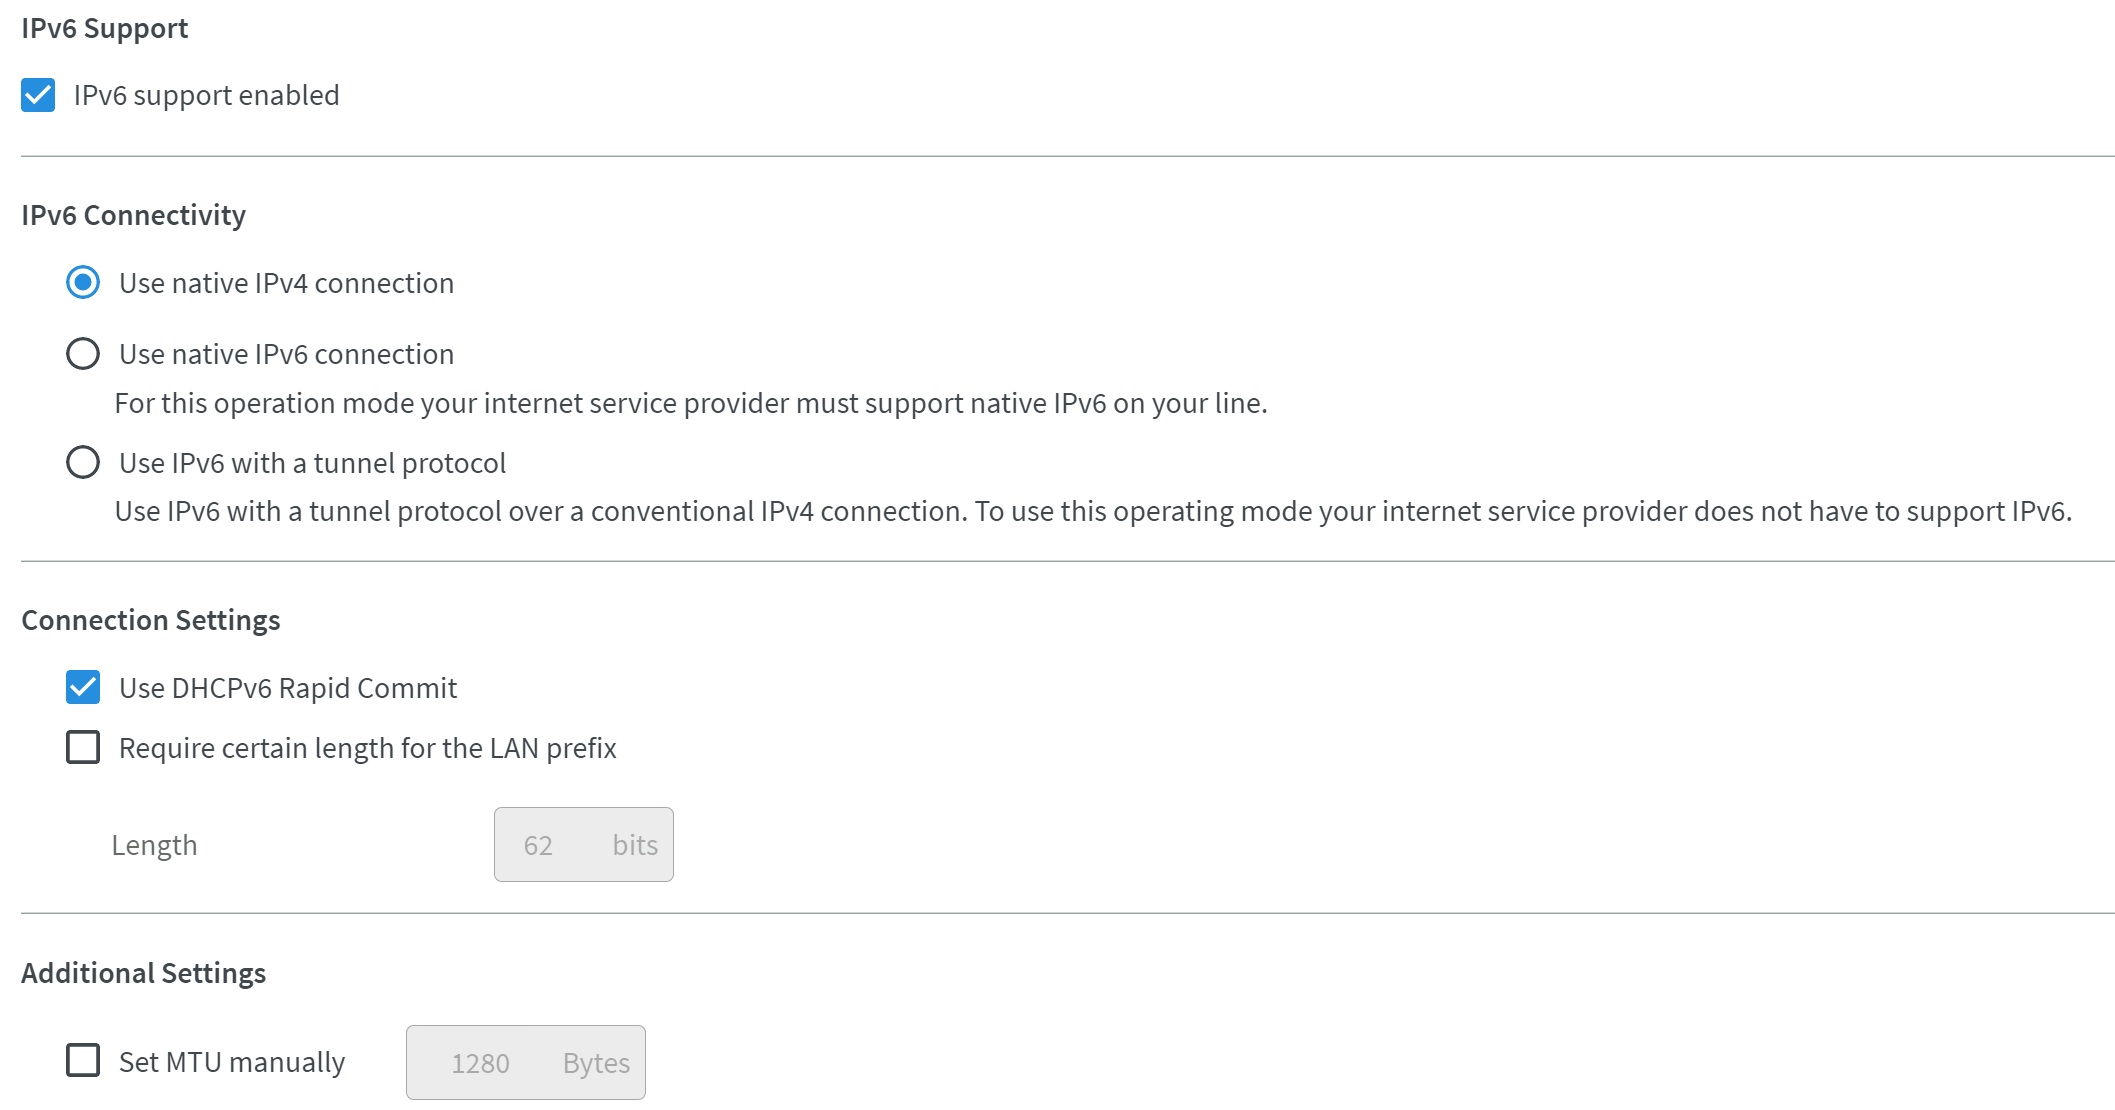The height and width of the screenshot is (1110, 2115).
Task: Click the IPv6 support enabled label text
Action: click(207, 96)
